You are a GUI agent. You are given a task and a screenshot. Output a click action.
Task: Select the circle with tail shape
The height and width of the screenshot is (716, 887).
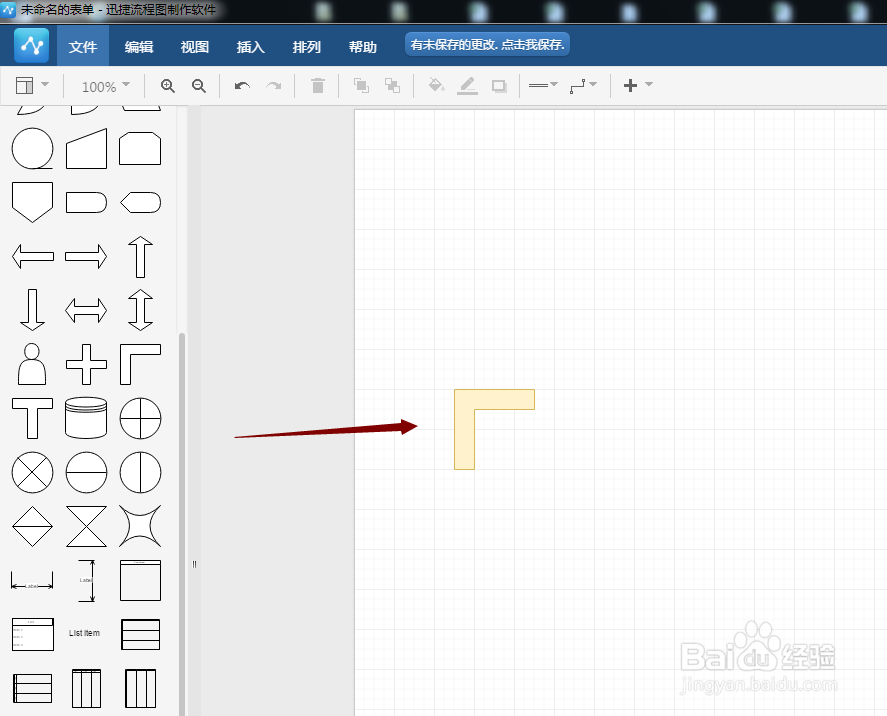33,149
